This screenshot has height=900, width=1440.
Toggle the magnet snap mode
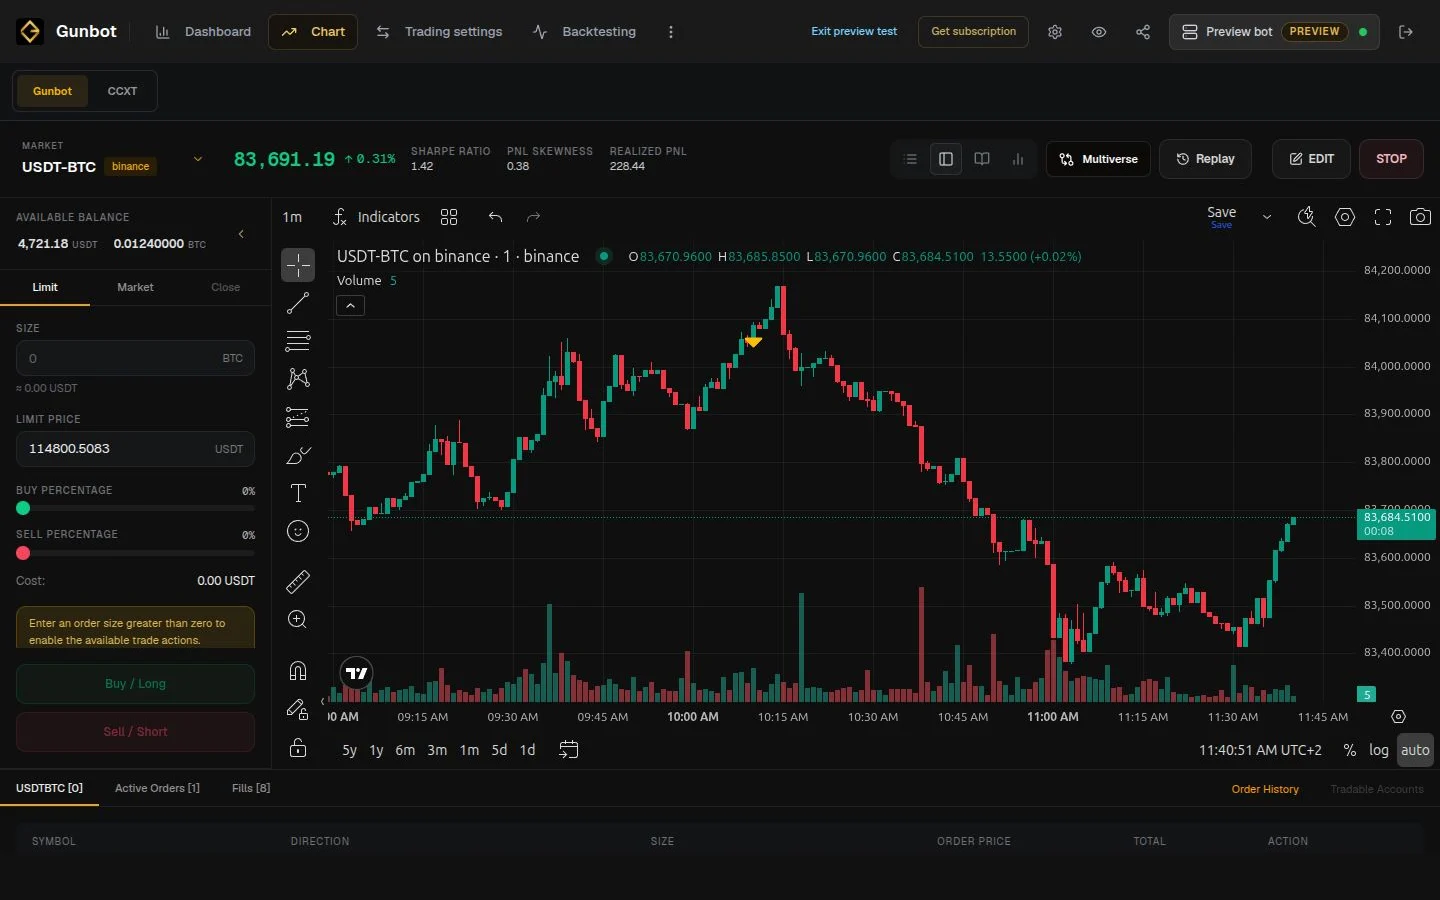[x=298, y=670]
